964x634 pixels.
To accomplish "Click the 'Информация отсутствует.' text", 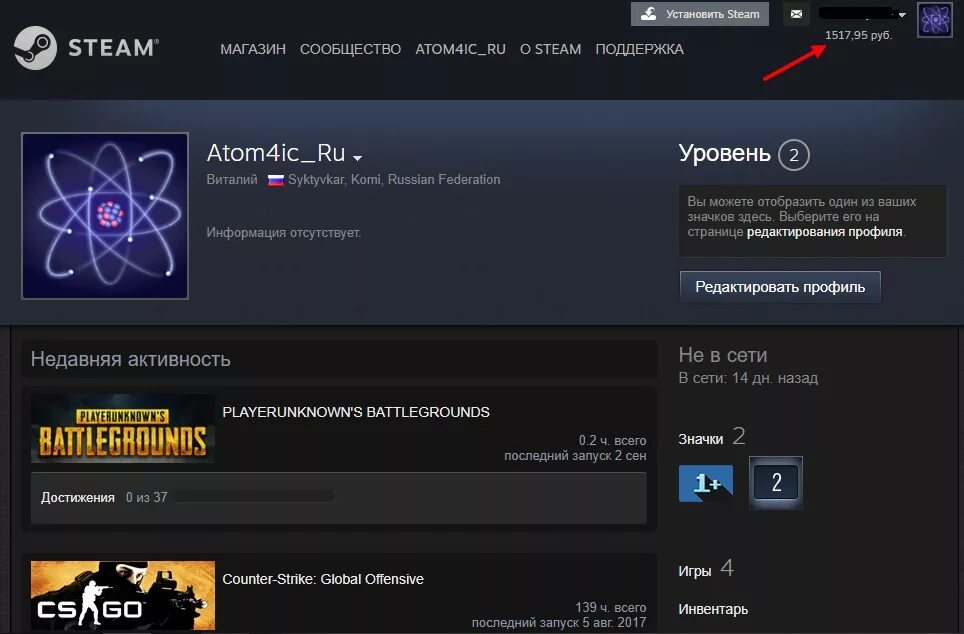I will coord(283,233).
